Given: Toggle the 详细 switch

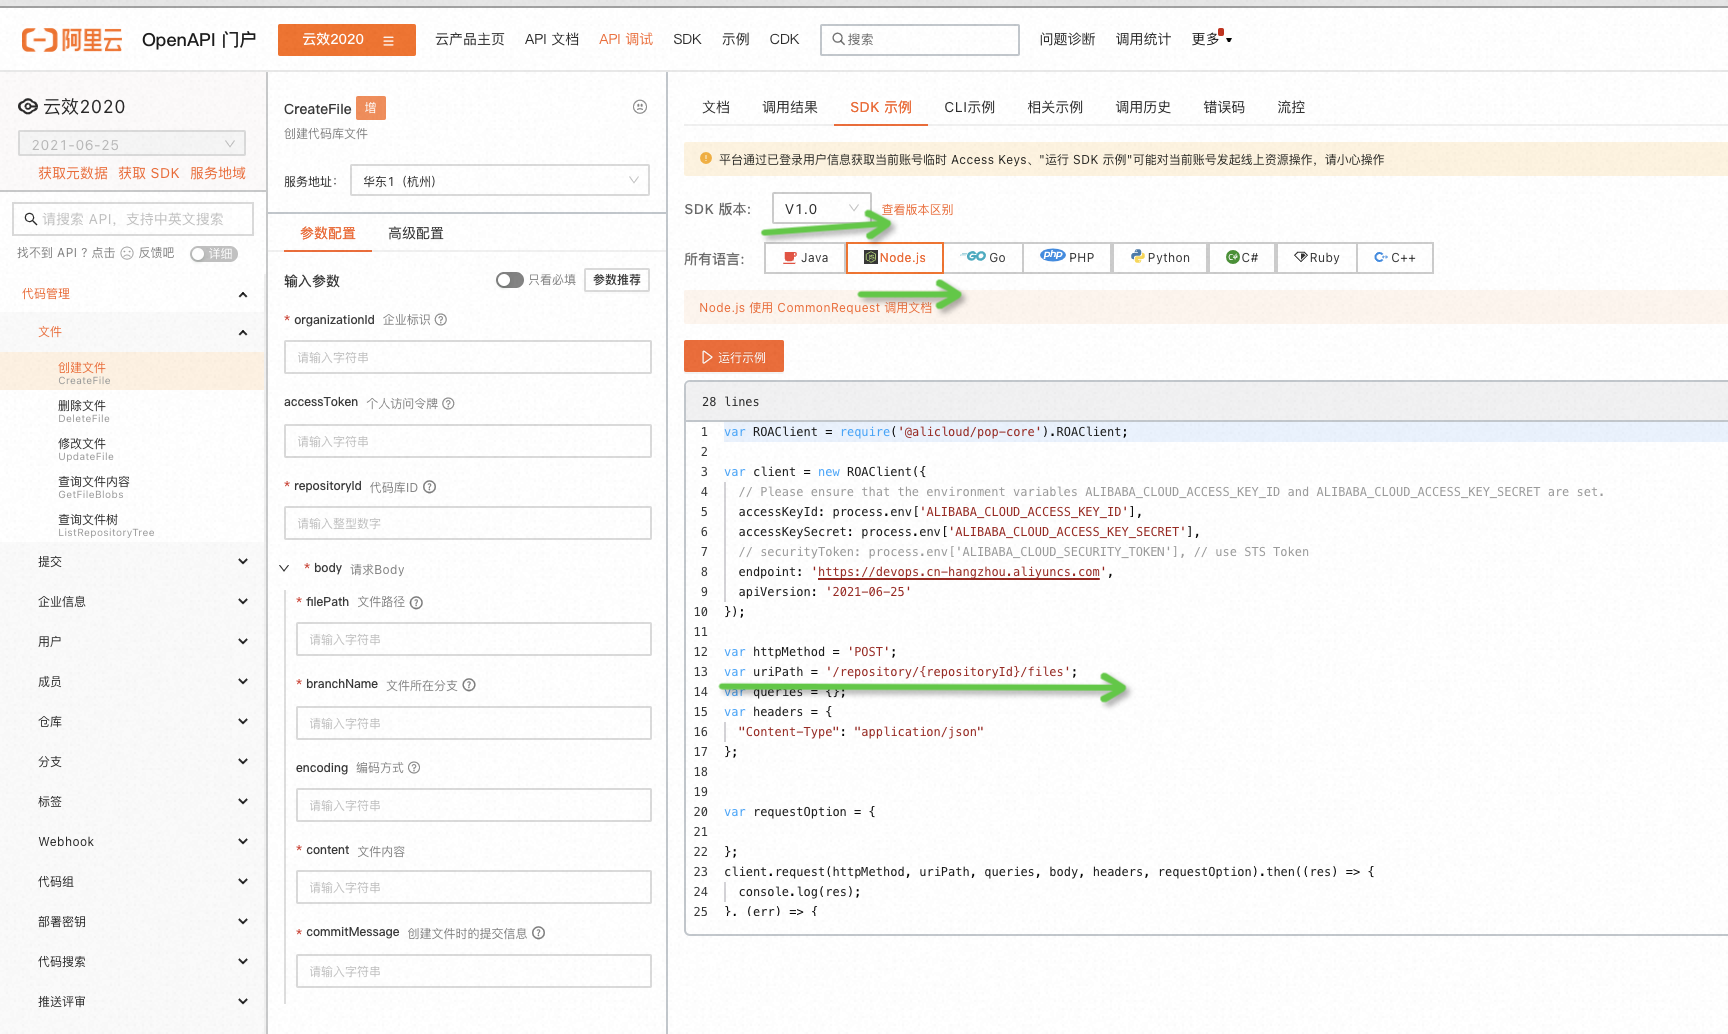Looking at the screenshot, I should [213, 254].
